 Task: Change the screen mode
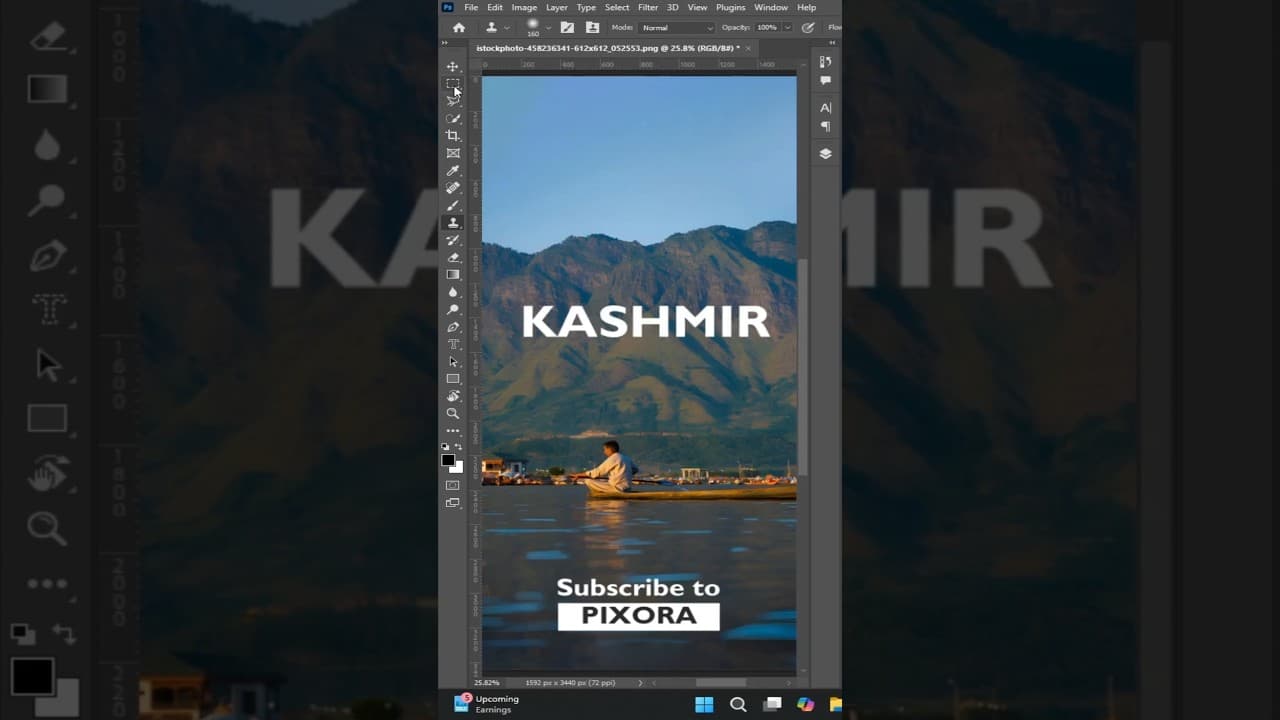coord(453,503)
